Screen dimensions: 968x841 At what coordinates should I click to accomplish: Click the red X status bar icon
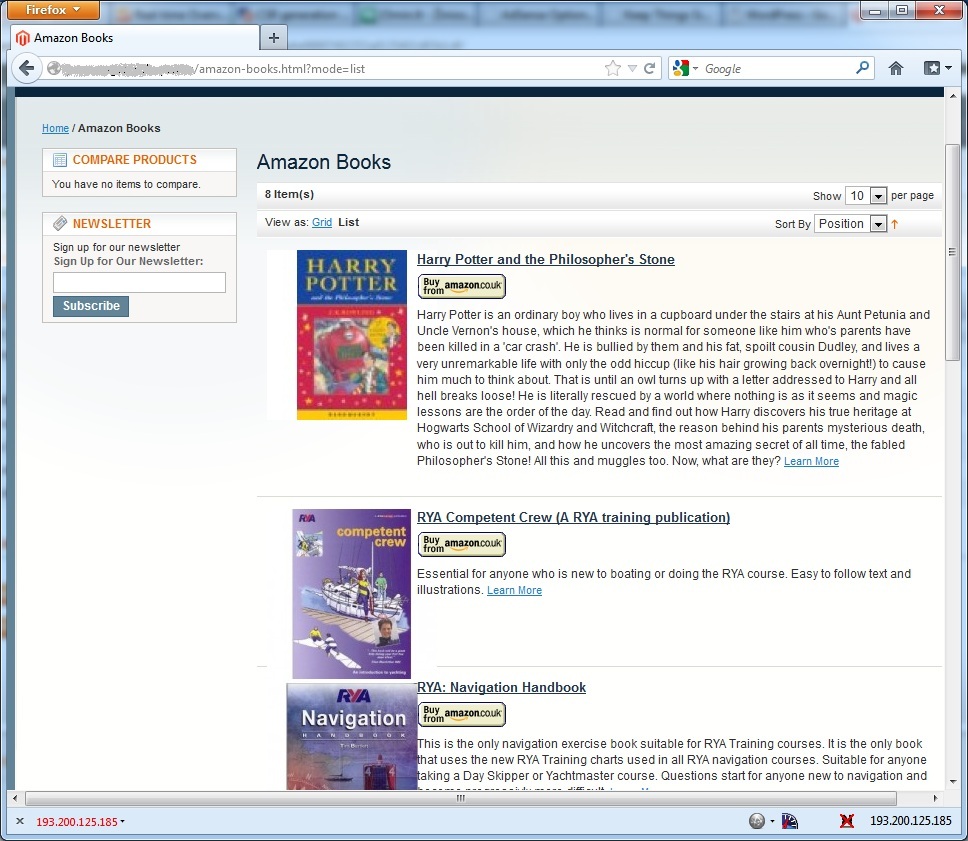pos(847,821)
